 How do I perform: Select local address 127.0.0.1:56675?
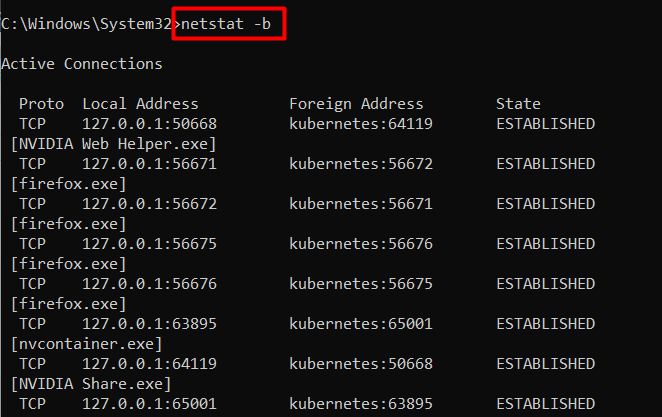(x=149, y=243)
